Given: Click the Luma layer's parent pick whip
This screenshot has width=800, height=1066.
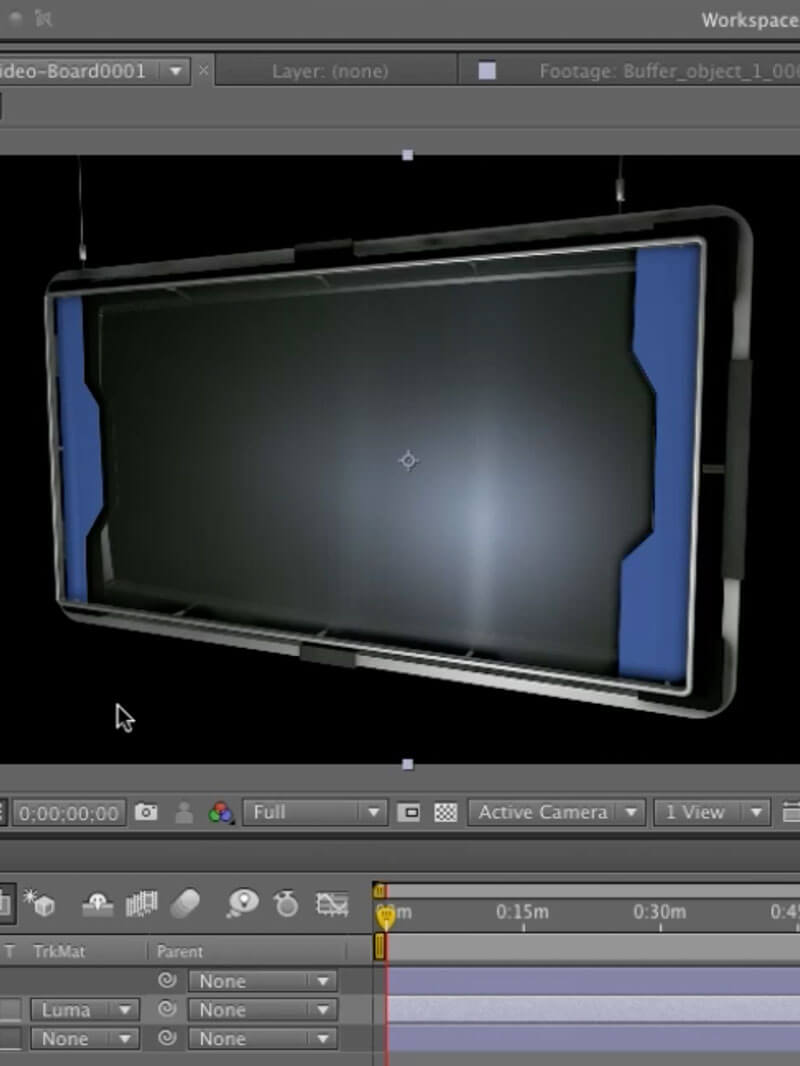Looking at the screenshot, I should (167, 1010).
